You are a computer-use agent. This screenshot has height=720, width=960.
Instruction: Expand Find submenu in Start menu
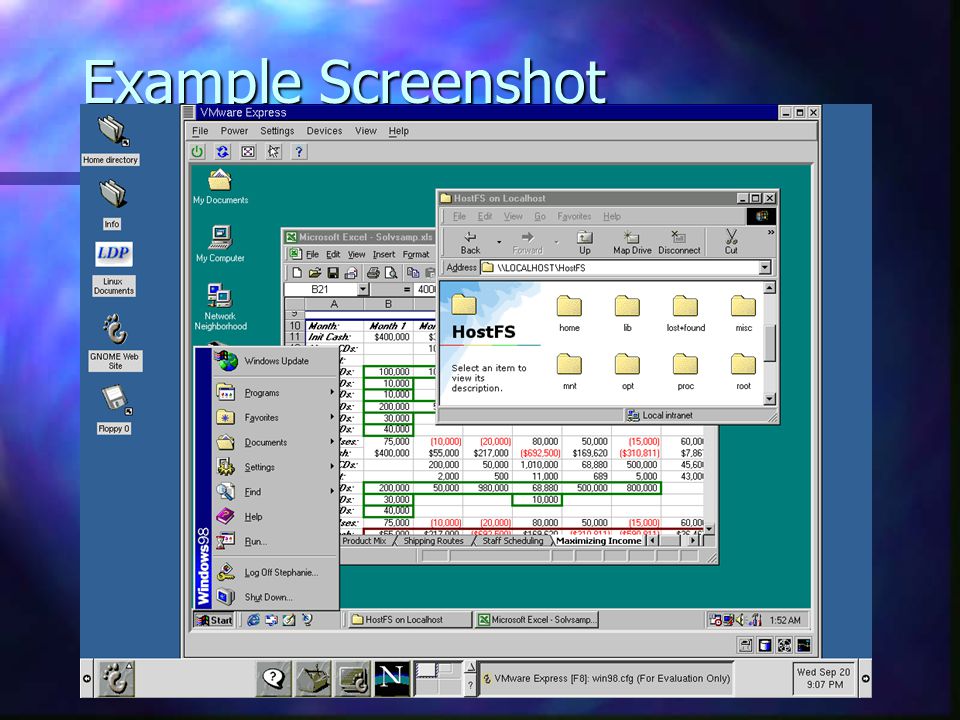pos(276,492)
